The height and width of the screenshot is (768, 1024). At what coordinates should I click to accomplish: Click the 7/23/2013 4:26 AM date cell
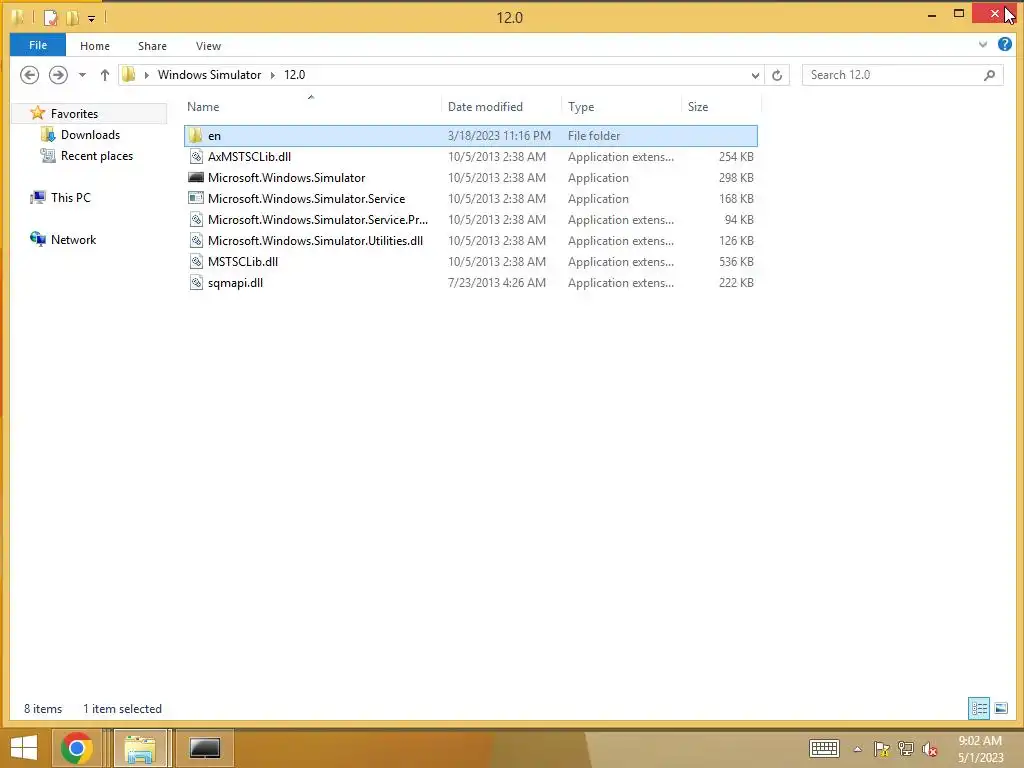(x=496, y=283)
